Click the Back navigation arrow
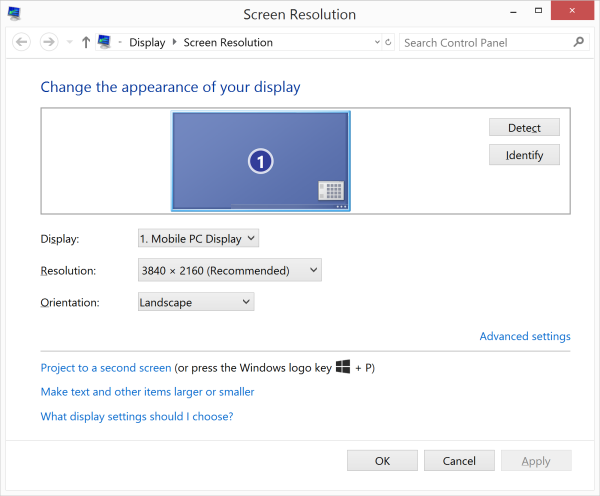 coord(21,42)
